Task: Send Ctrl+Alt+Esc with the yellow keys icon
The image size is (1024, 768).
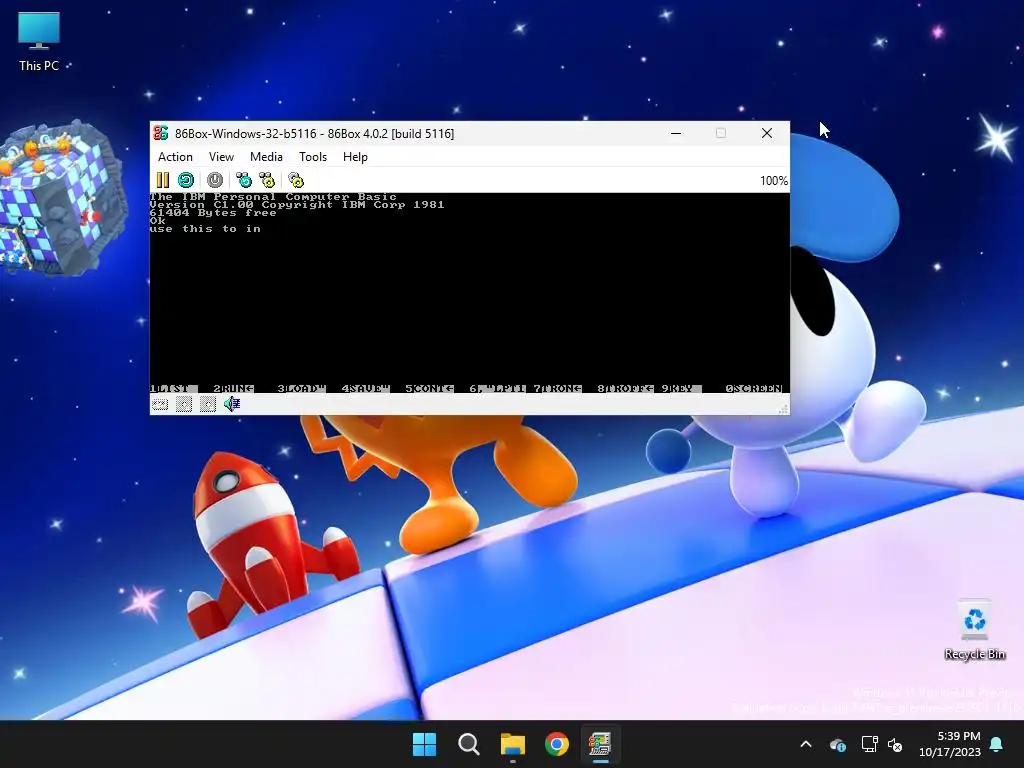Action: pos(267,180)
